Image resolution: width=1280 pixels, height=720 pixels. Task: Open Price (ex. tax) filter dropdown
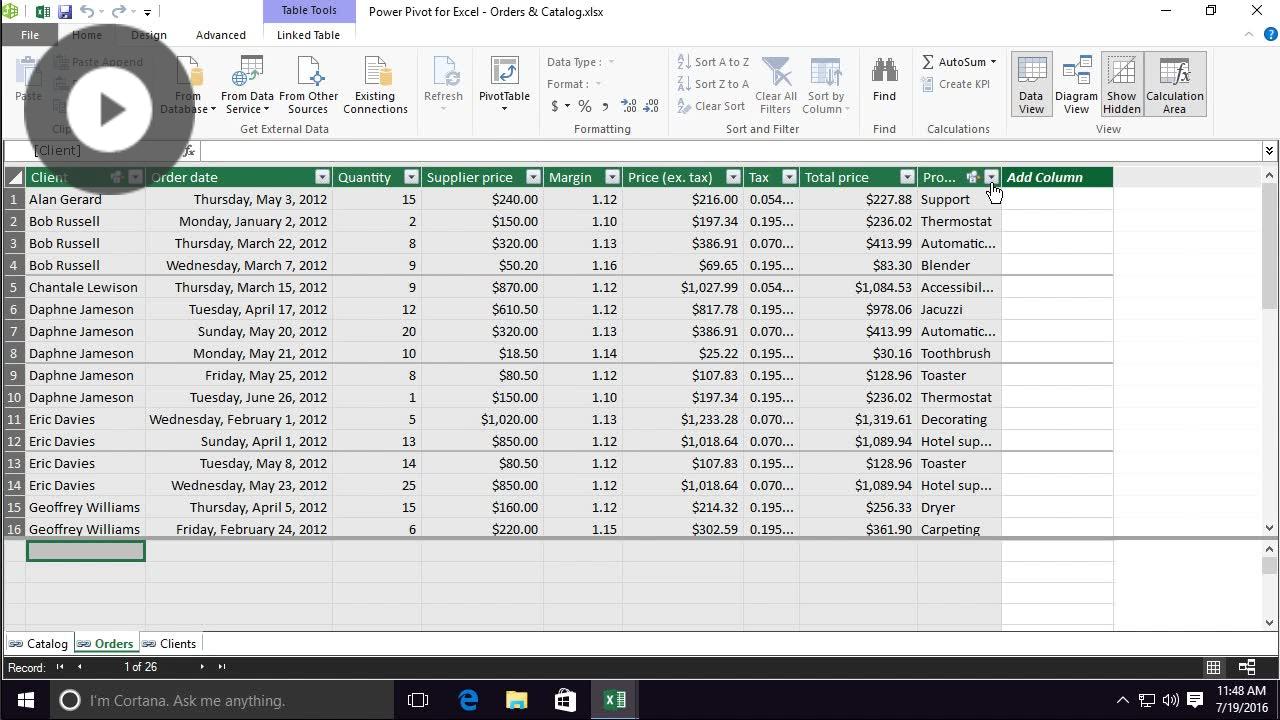733,177
